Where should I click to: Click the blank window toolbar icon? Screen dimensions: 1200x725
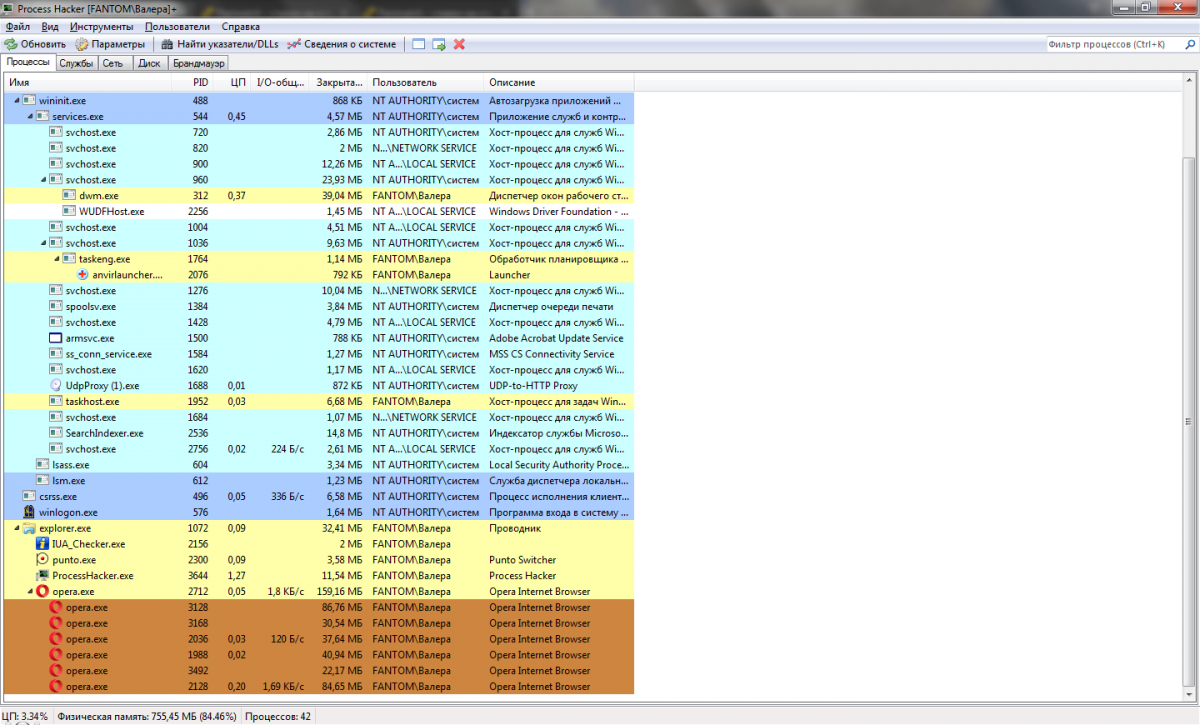[418, 44]
